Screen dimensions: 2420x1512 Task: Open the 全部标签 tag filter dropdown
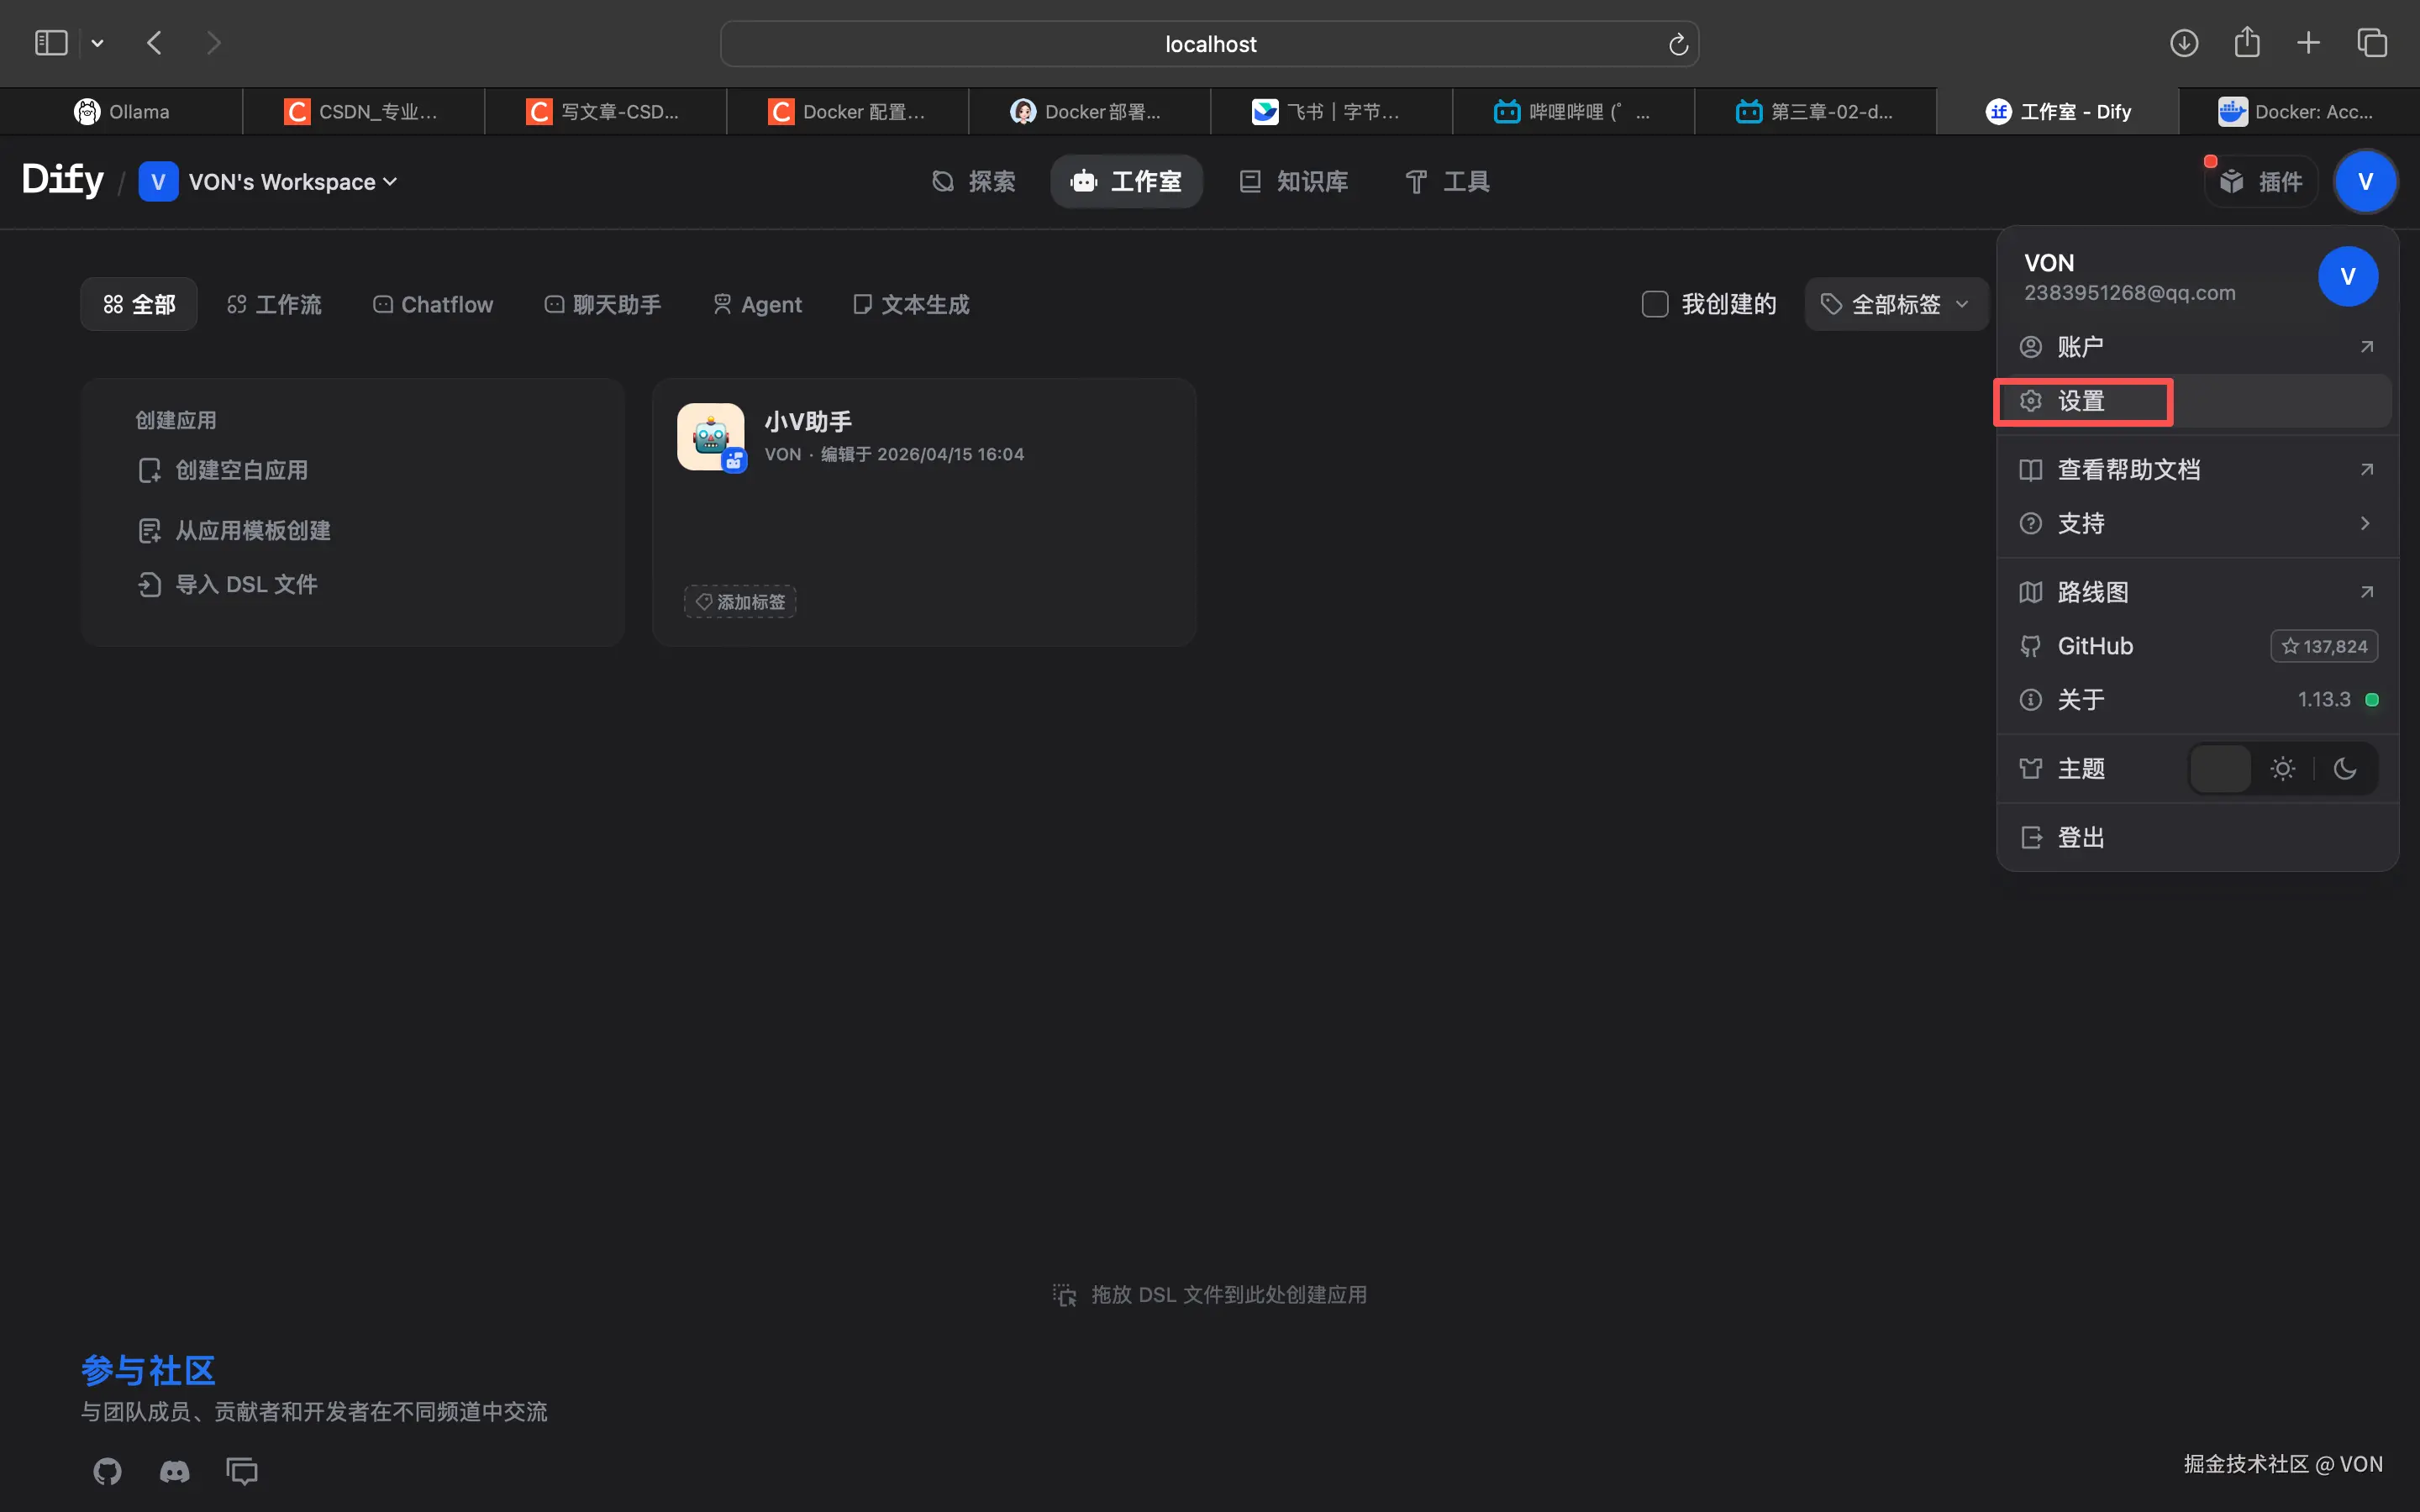point(1895,304)
